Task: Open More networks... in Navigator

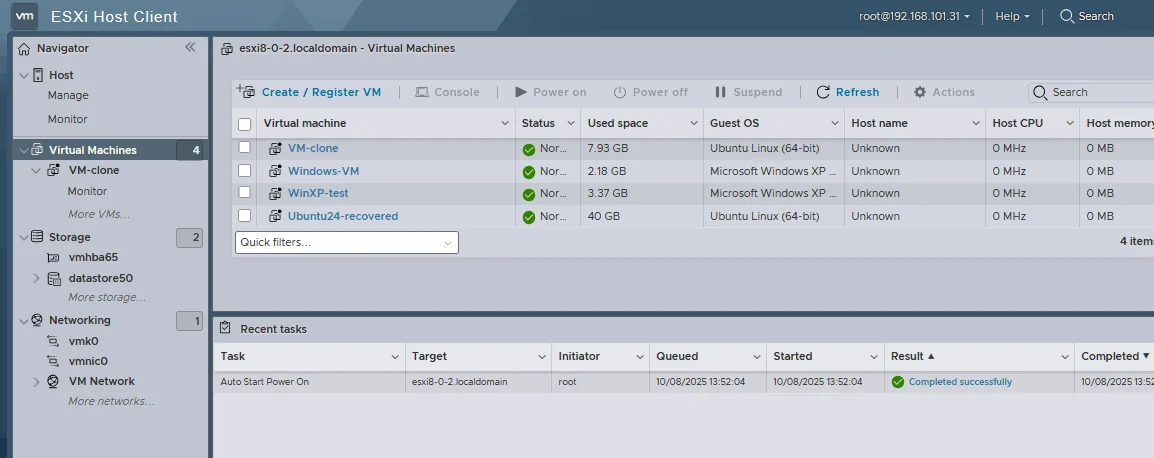Action: pyautogui.click(x=111, y=401)
